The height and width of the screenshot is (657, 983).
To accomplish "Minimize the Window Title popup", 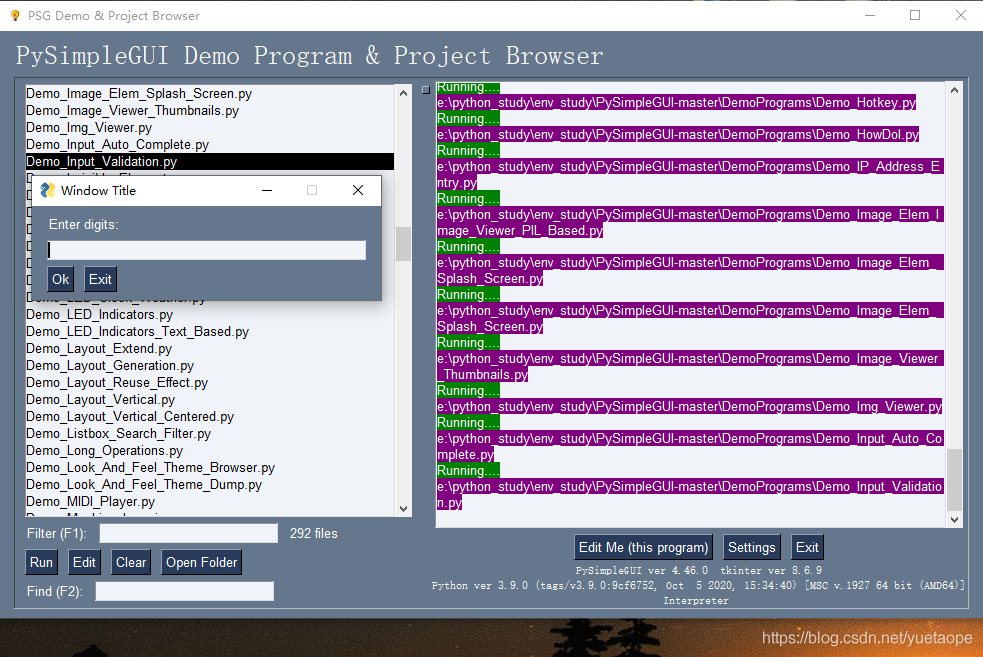I will 267,191.
